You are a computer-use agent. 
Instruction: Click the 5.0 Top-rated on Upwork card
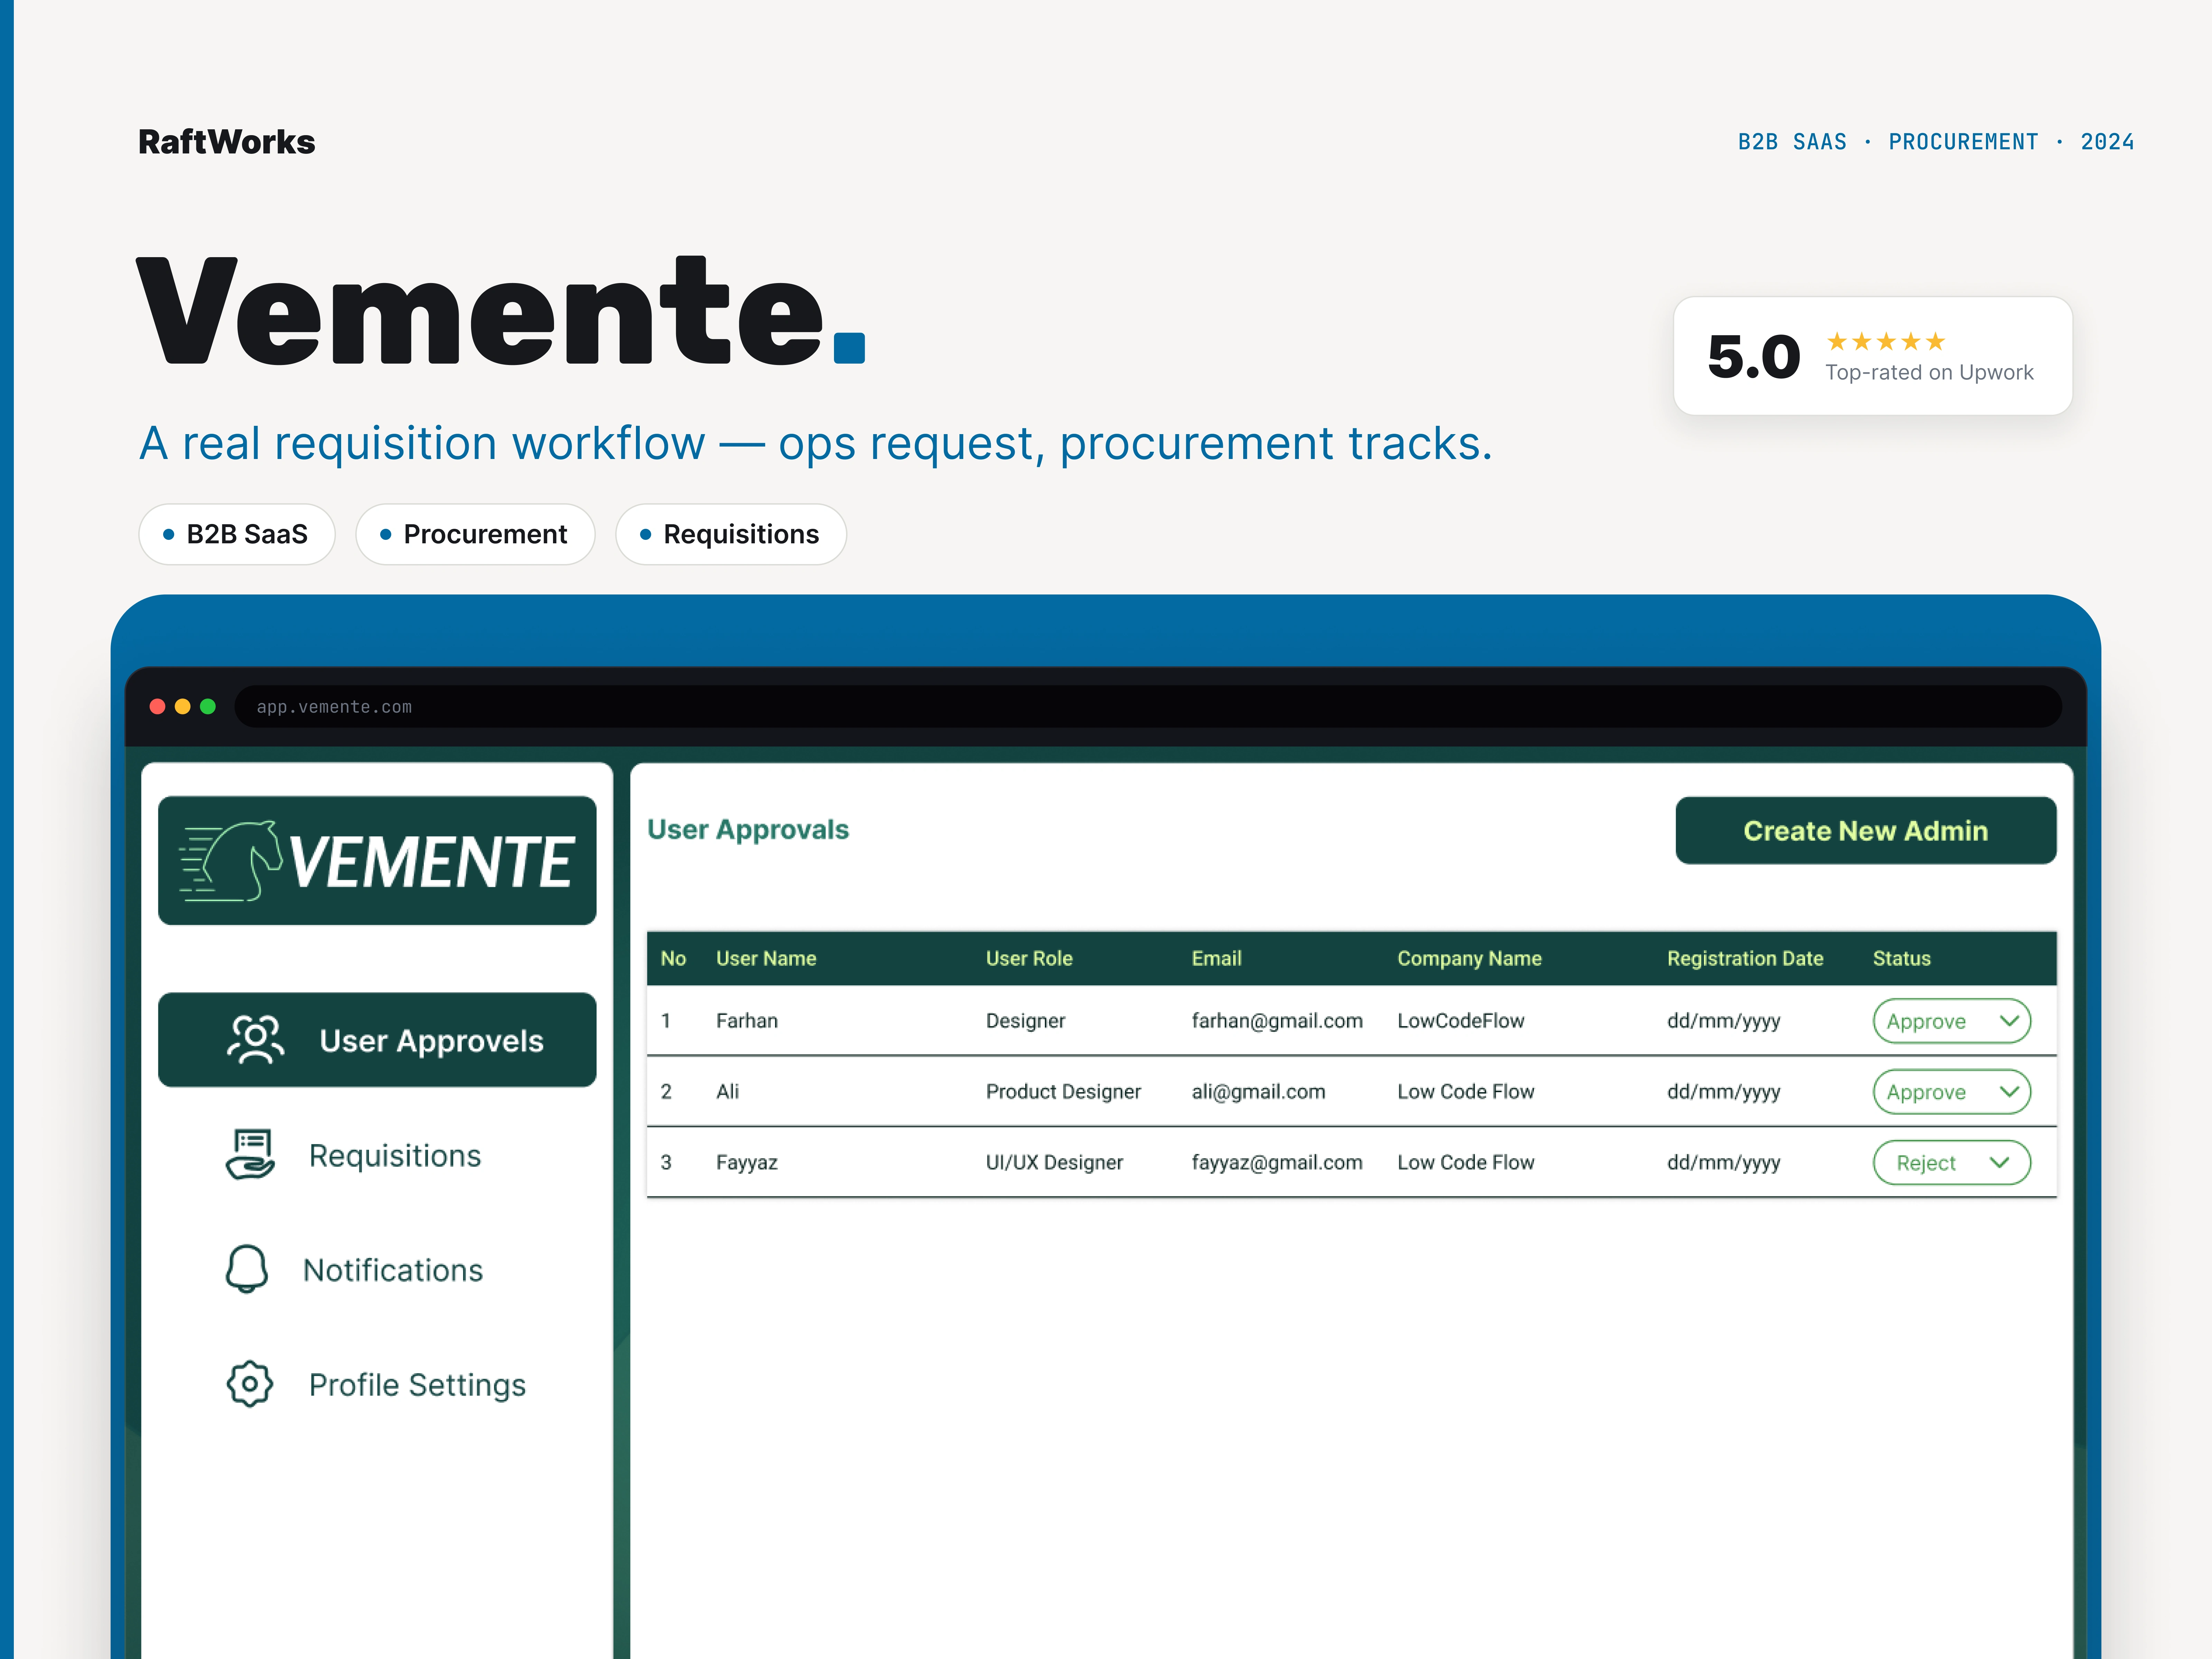tap(1873, 356)
